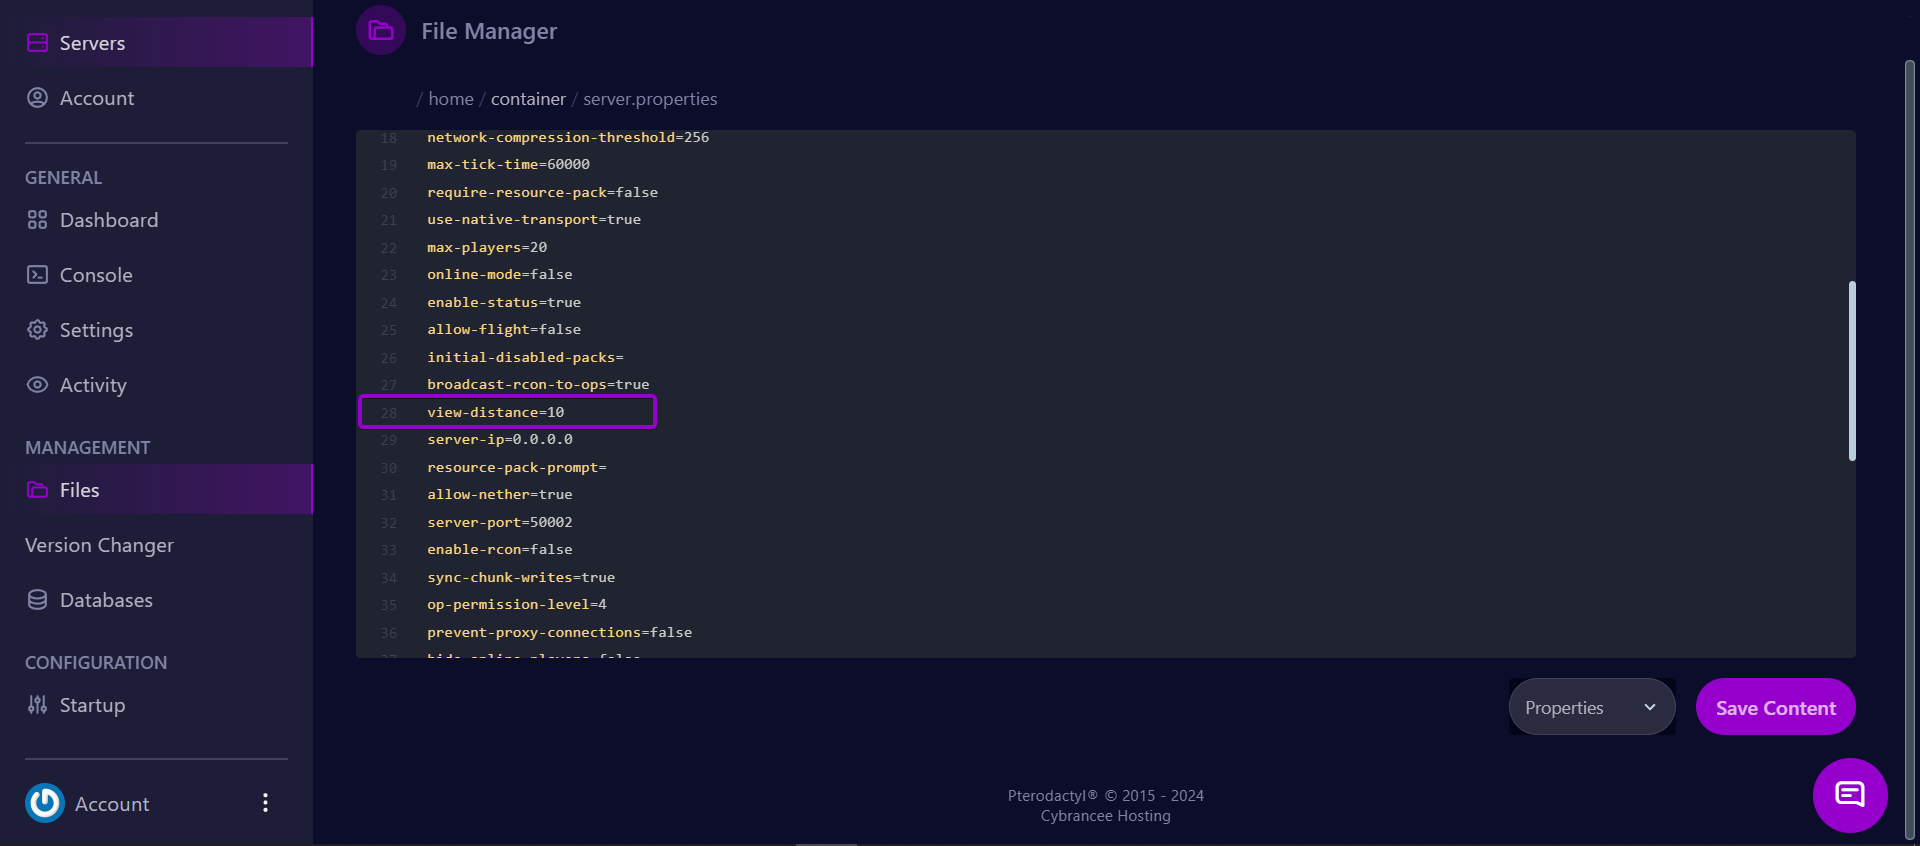Open Console via its terminal icon
This screenshot has height=846, width=1920.
37,275
